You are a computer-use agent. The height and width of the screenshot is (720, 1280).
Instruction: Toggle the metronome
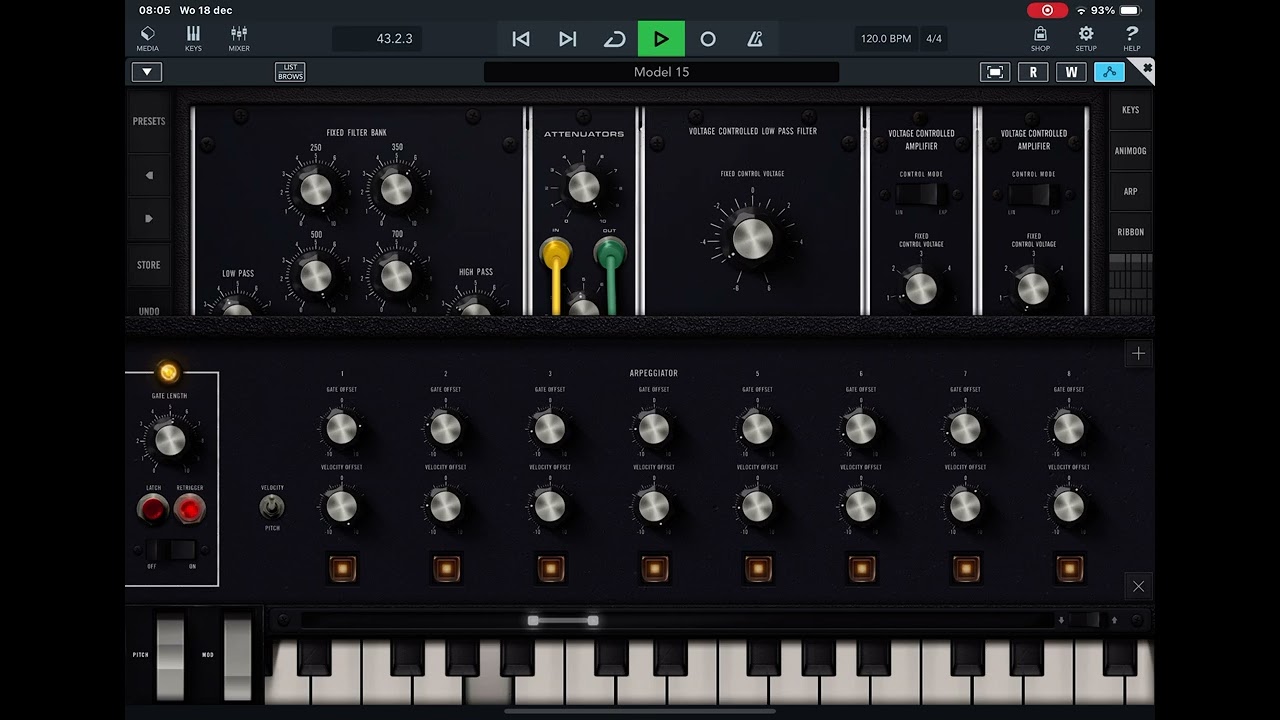[x=755, y=39]
